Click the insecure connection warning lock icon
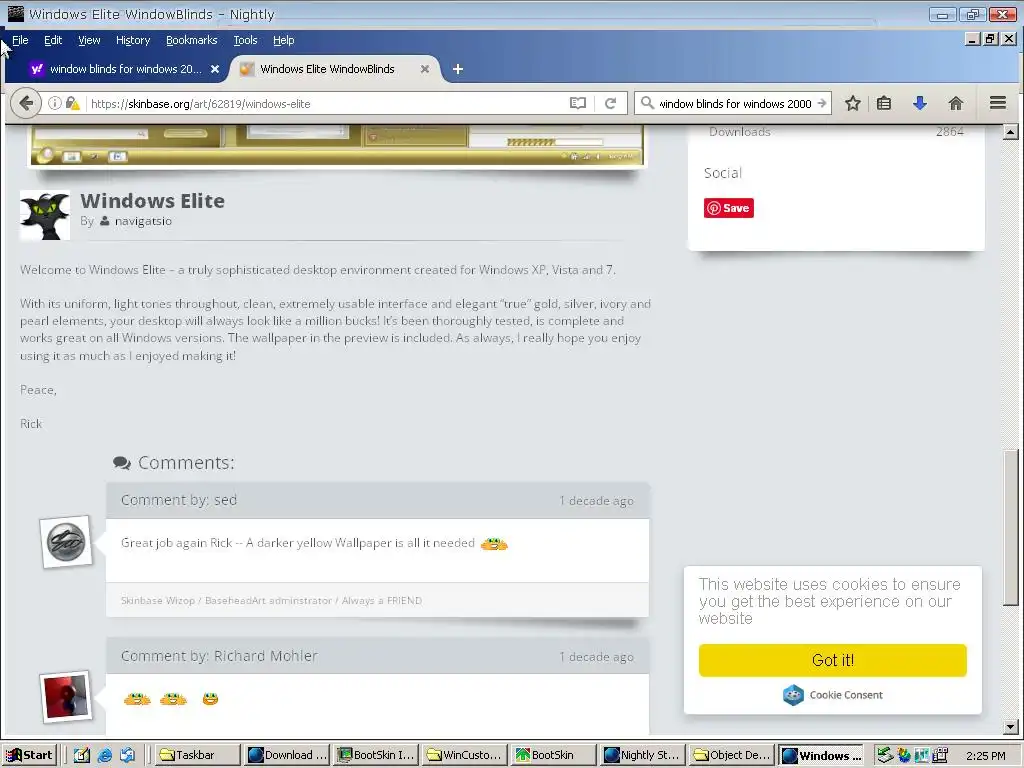This screenshot has width=1024, height=768. (x=72, y=103)
